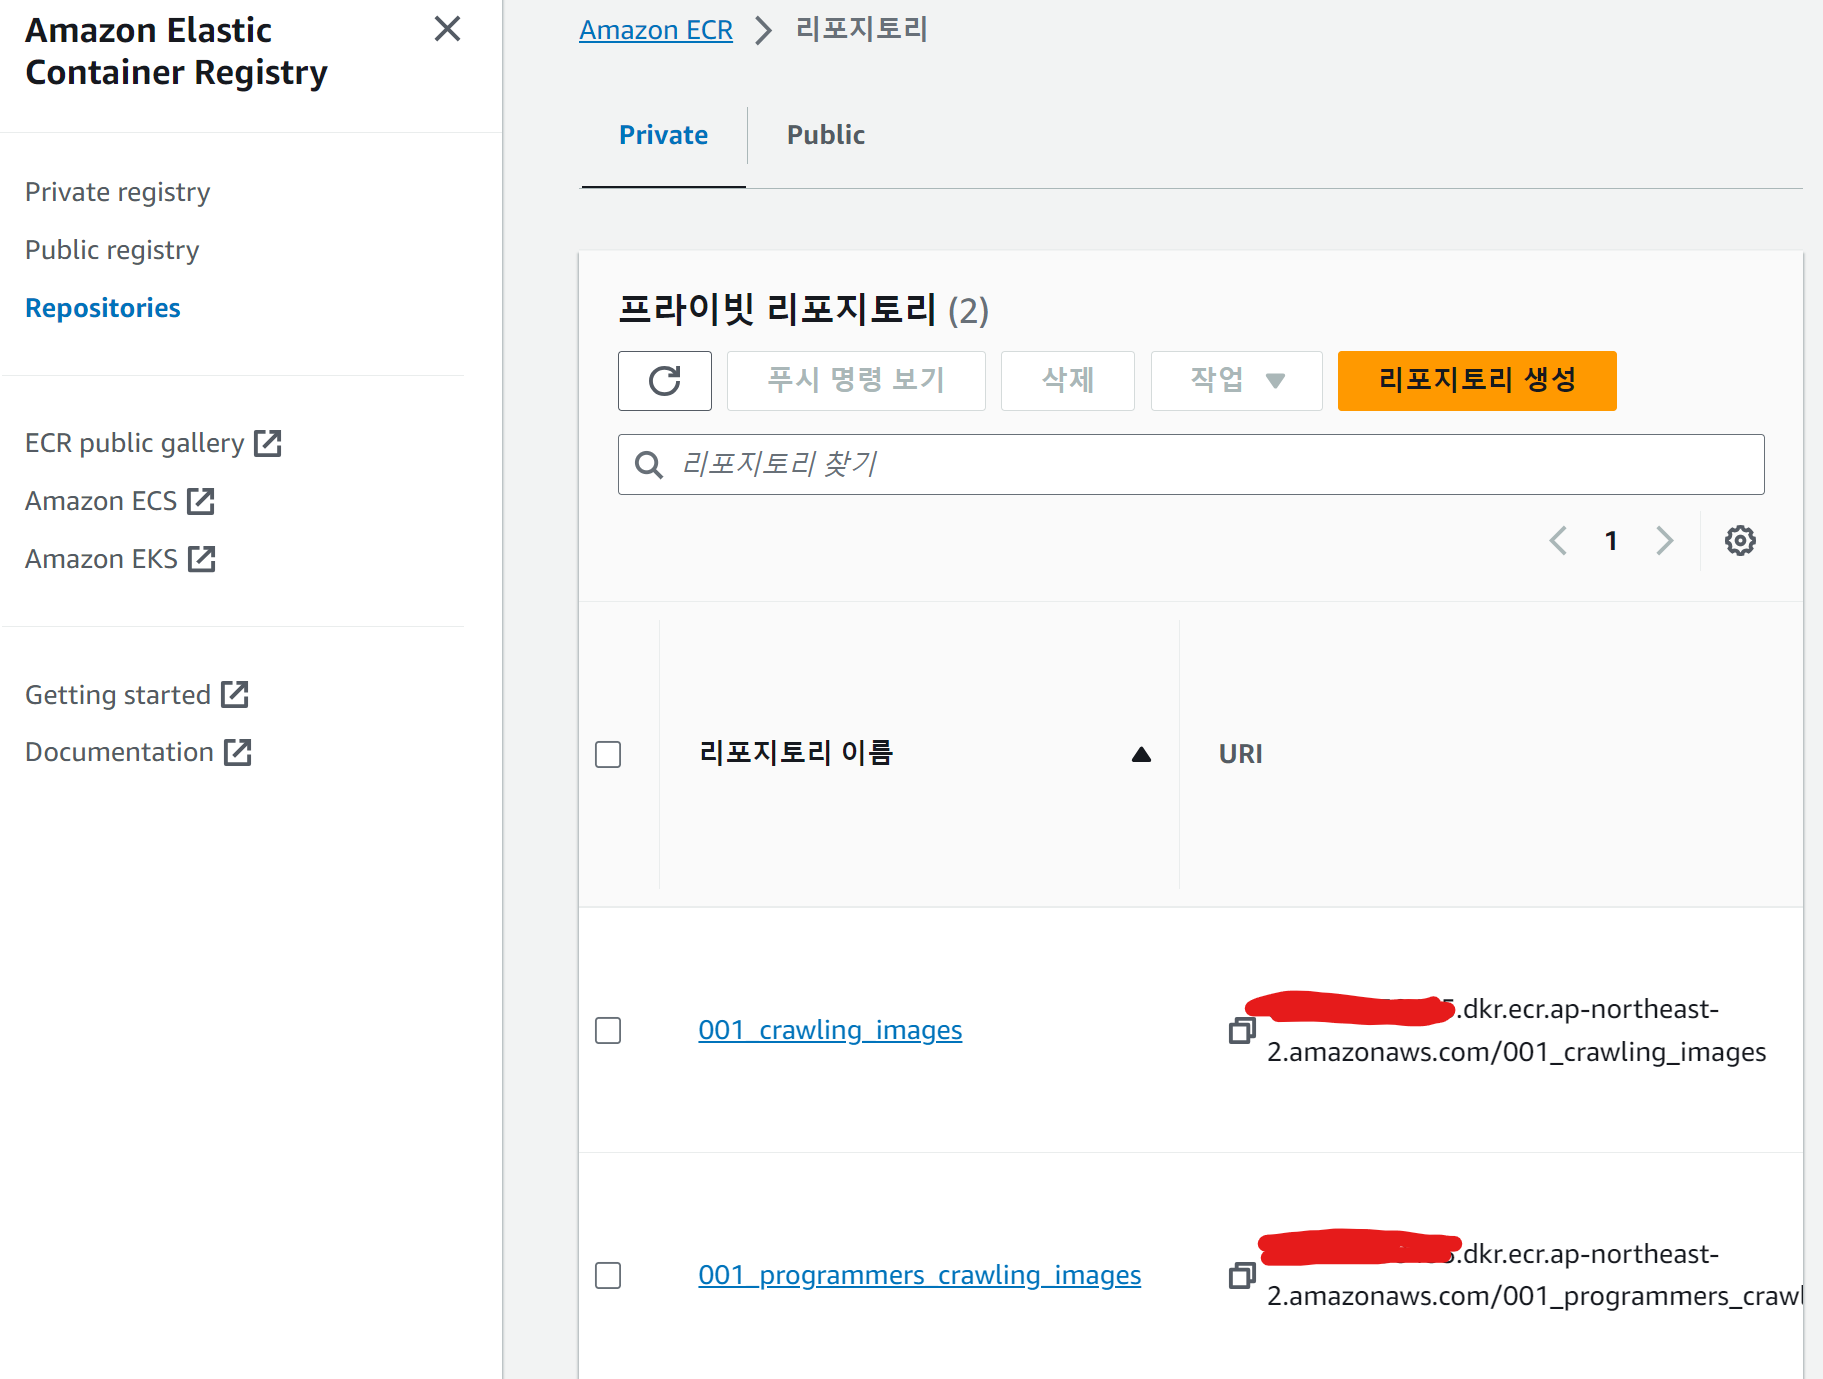The width and height of the screenshot is (1823, 1379).
Task: Open Amazon EKS link
Action: point(101,559)
